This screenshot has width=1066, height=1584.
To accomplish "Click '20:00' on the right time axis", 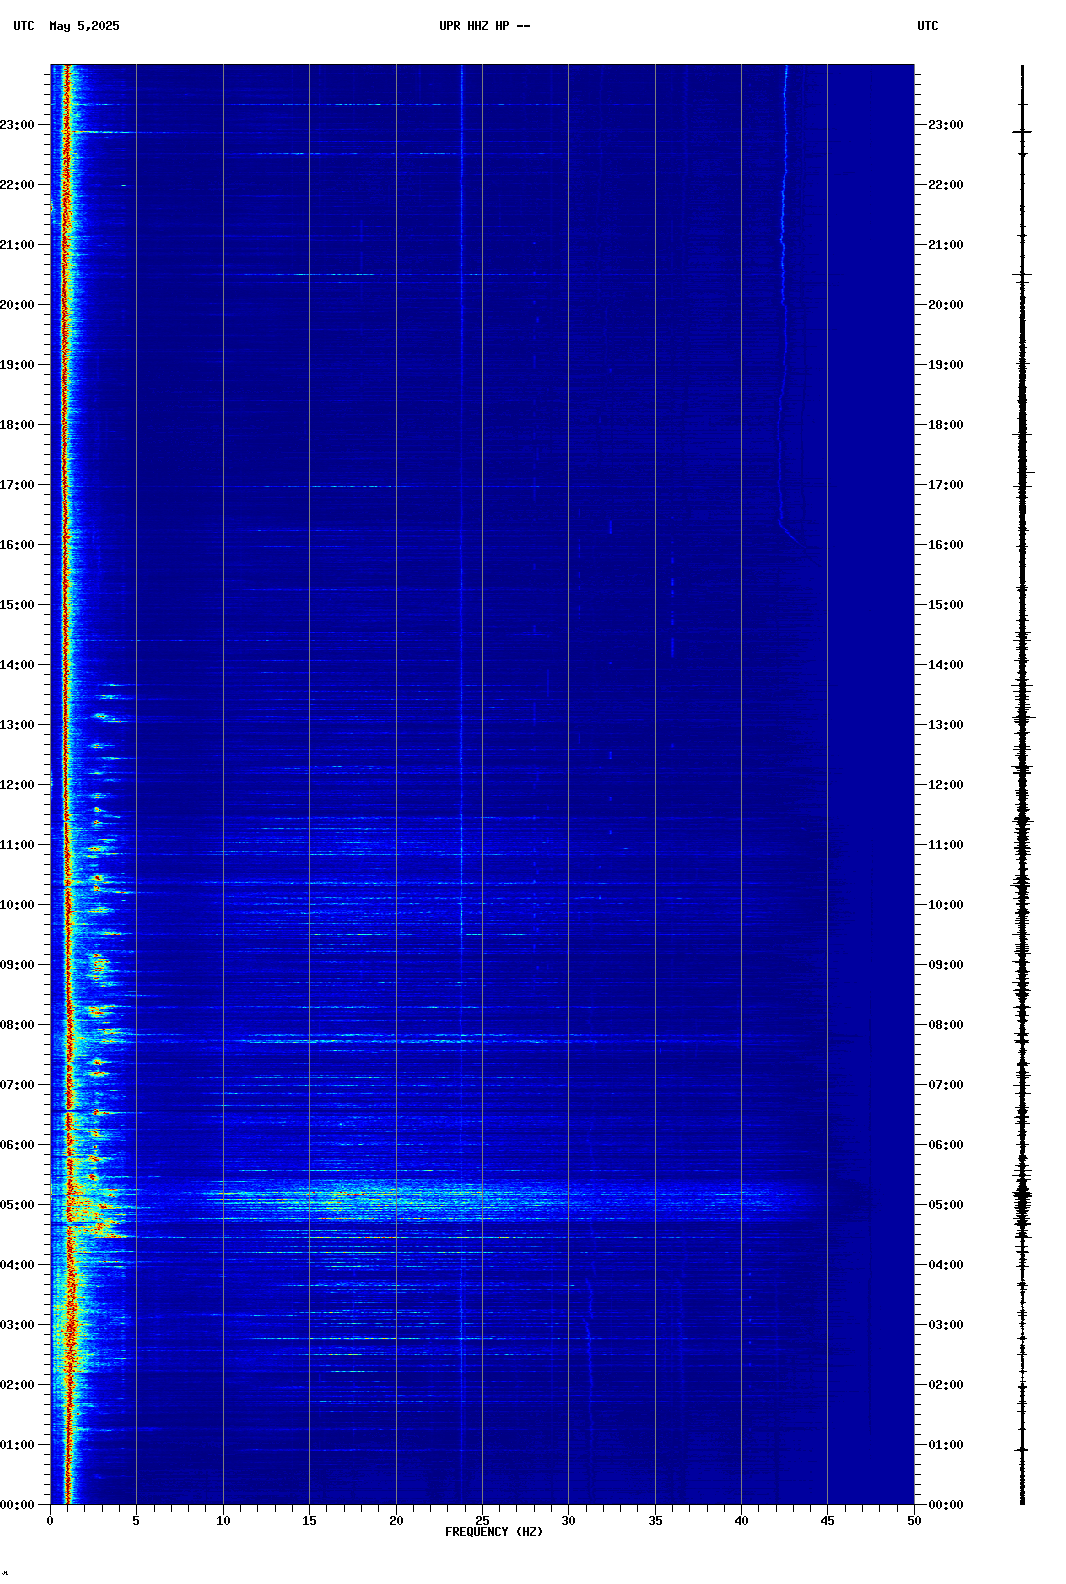I will coord(946,305).
